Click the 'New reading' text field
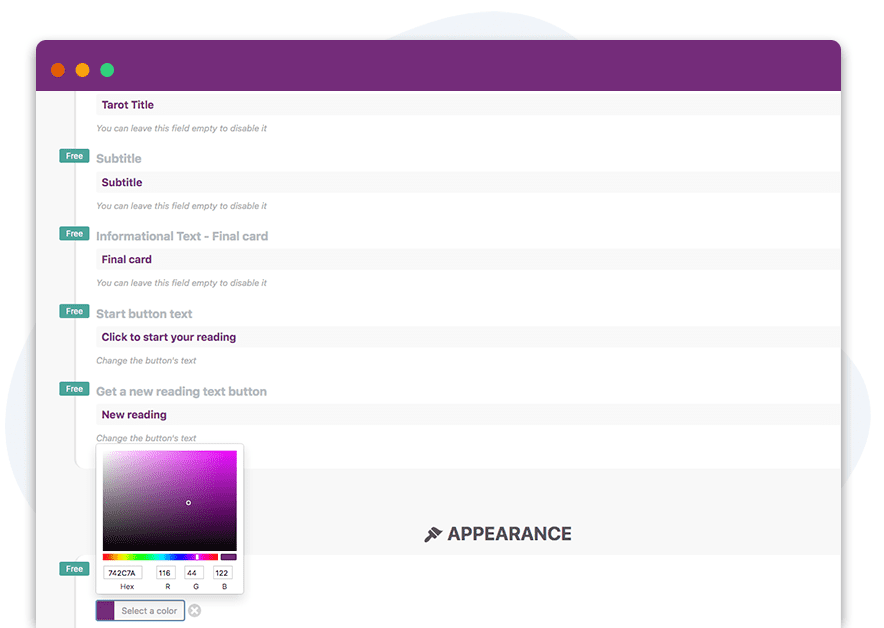The height and width of the screenshot is (628, 884). [468, 414]
